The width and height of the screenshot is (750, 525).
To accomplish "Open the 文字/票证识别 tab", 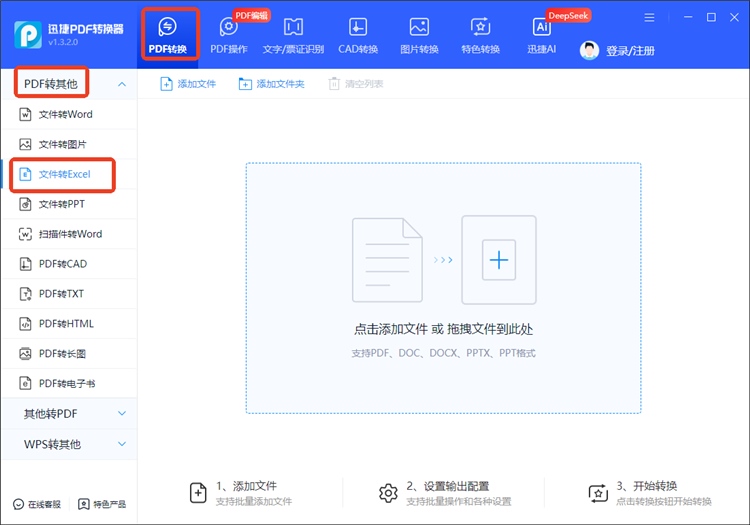I will (293, 35).
